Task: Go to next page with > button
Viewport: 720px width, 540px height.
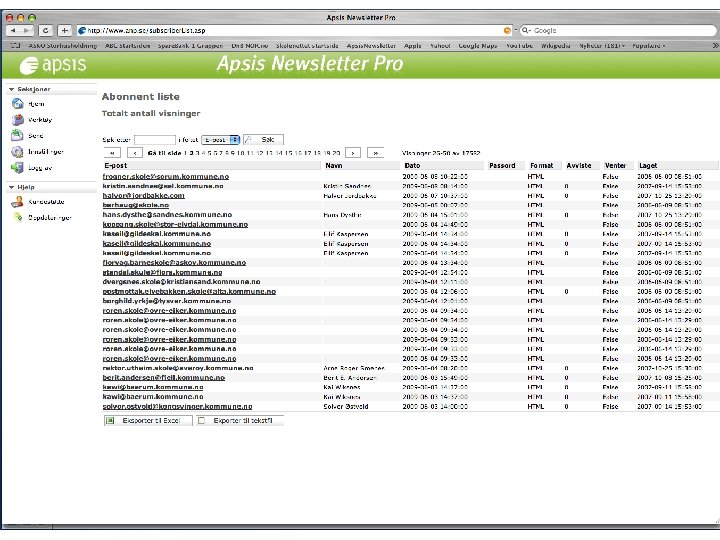Action: [x=353, y=153]
